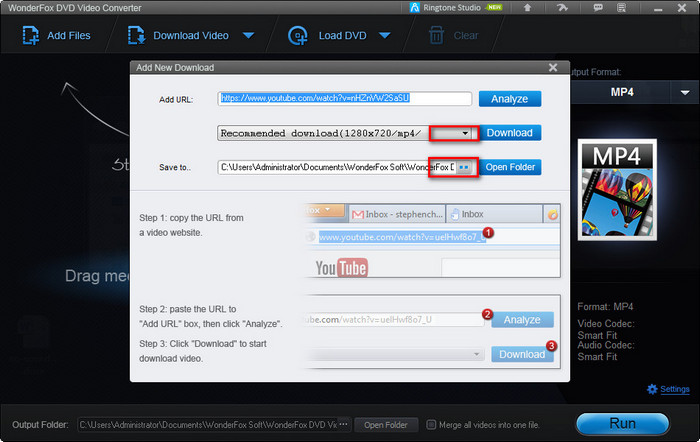Click the Download Video label
Image resolution: width=700 pixels, height=442 pixels.
(x=191, y=36)
